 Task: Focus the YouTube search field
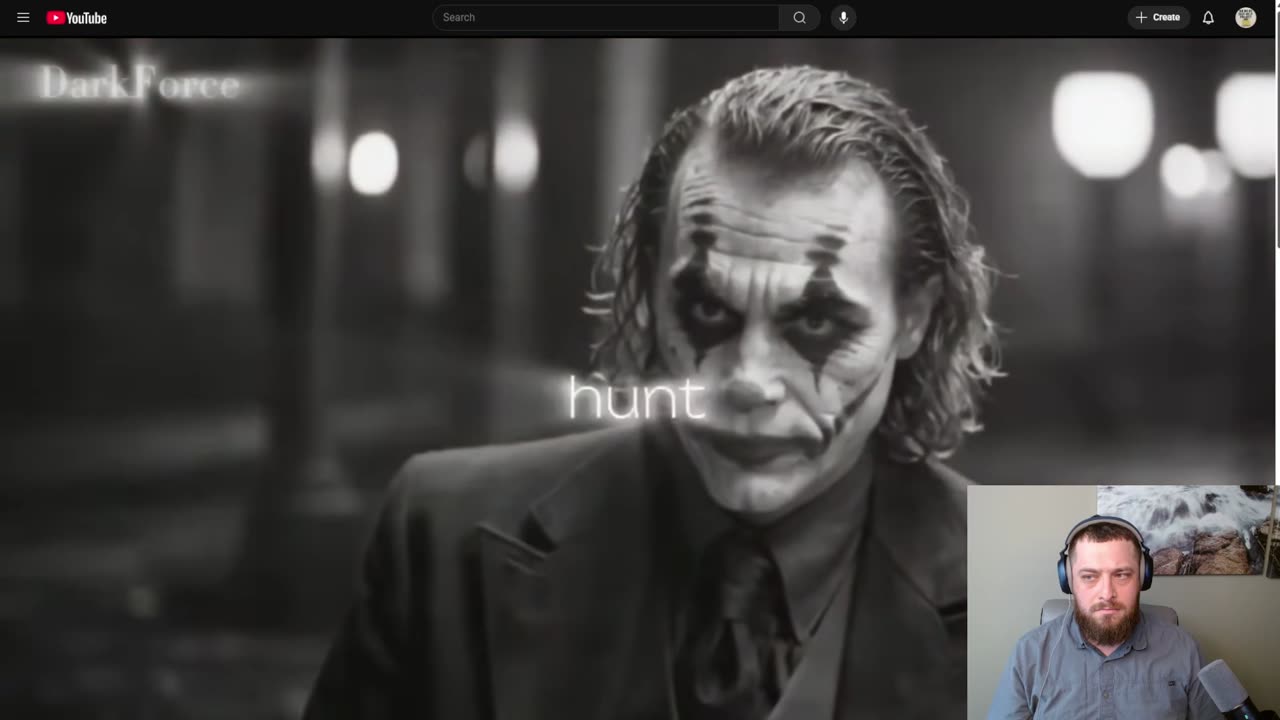606,17
